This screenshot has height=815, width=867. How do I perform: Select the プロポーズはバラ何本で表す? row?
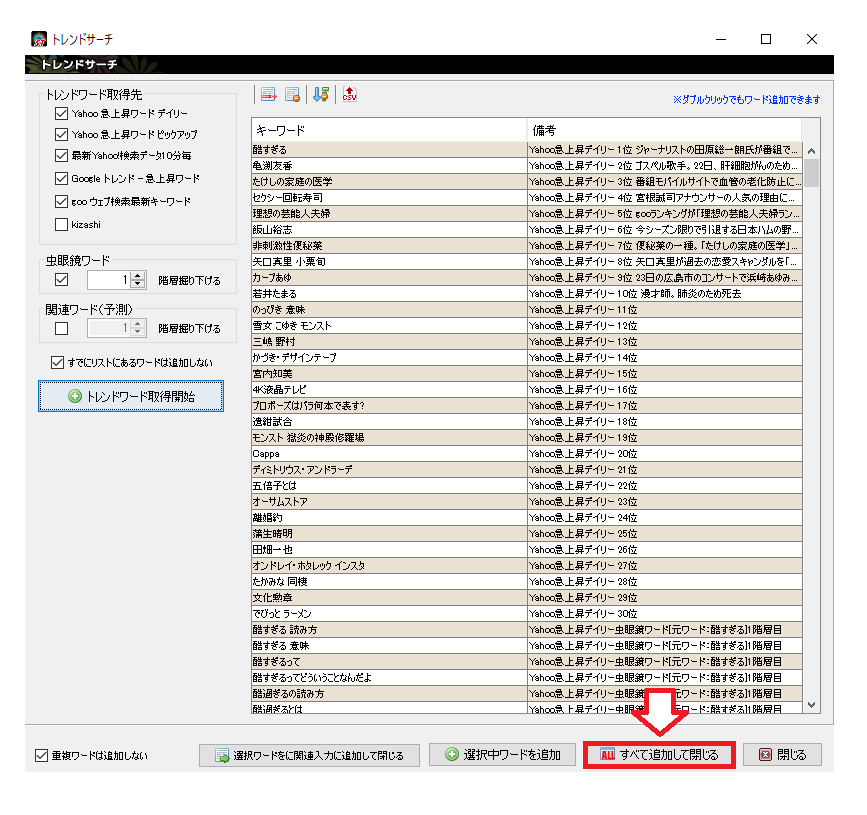[527, 406]
